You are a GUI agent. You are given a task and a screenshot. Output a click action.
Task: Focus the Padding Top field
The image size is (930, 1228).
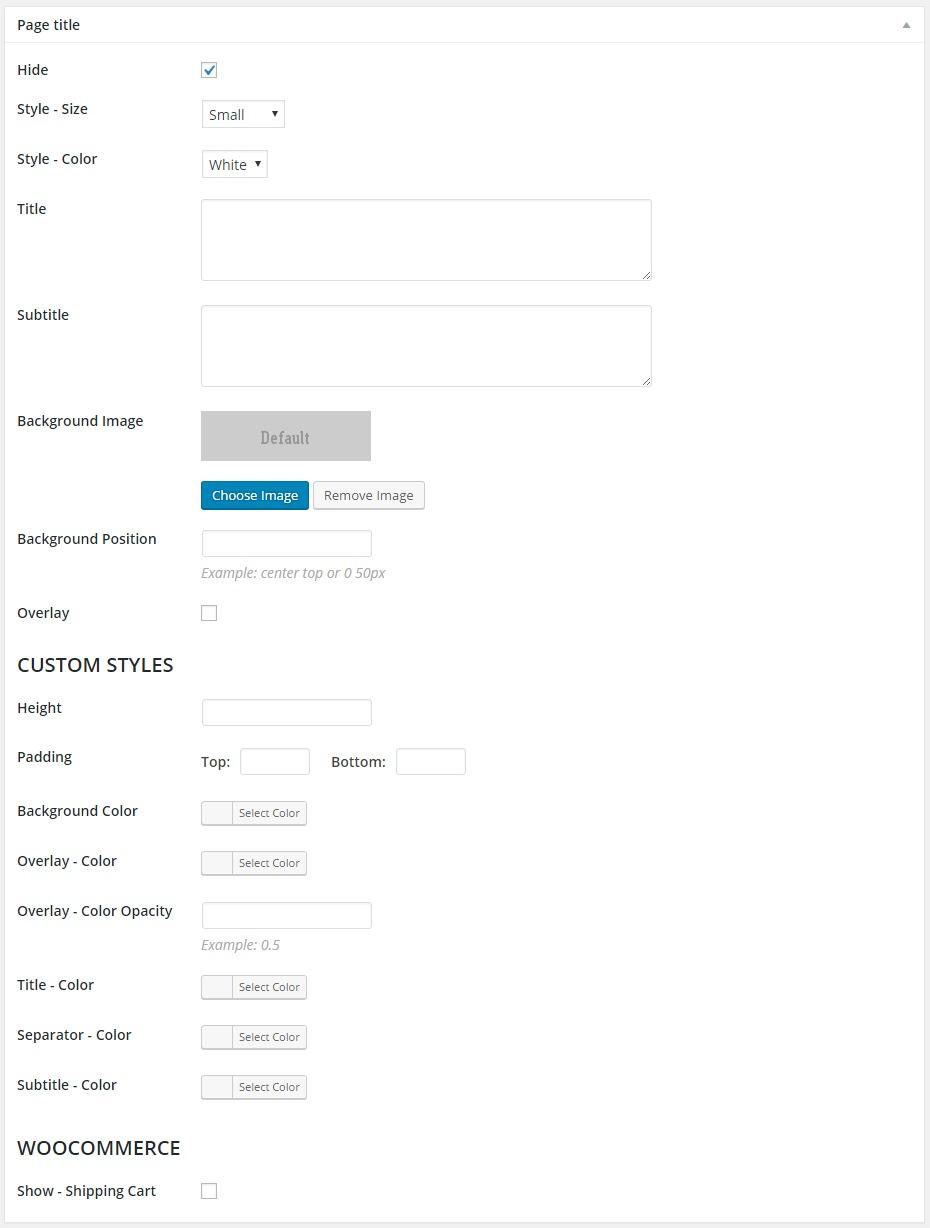(x=275, y=761)
